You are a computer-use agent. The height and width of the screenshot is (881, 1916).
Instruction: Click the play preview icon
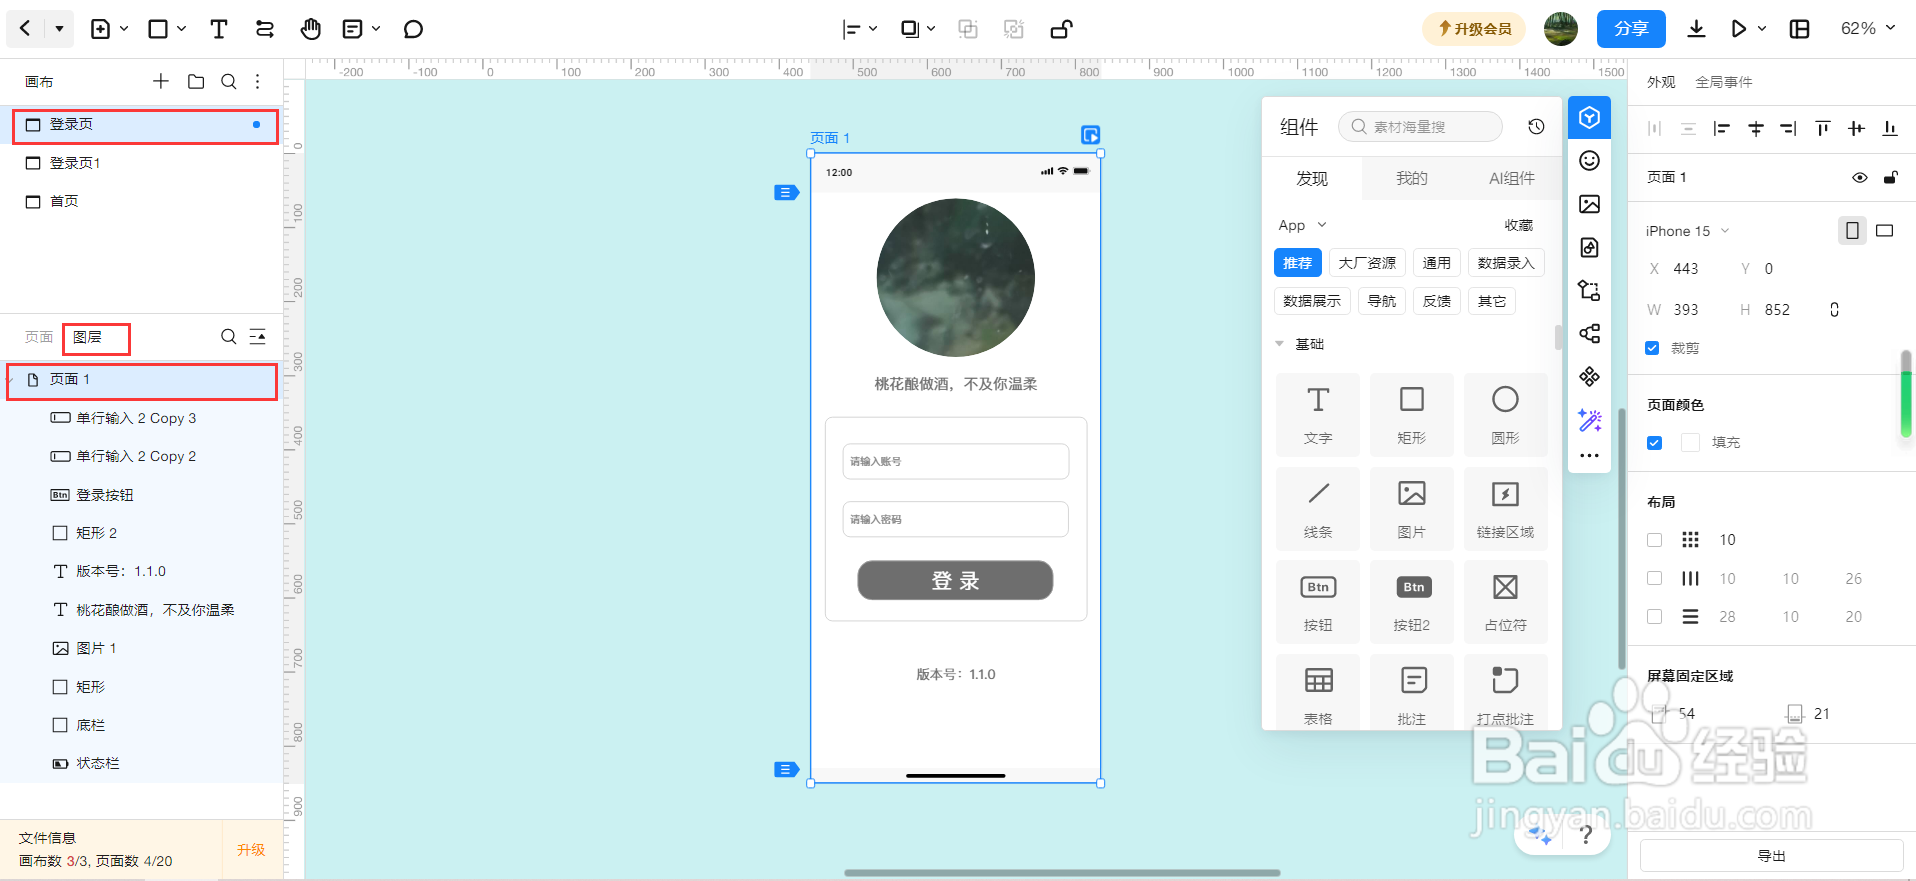[x=1739, y=29]
